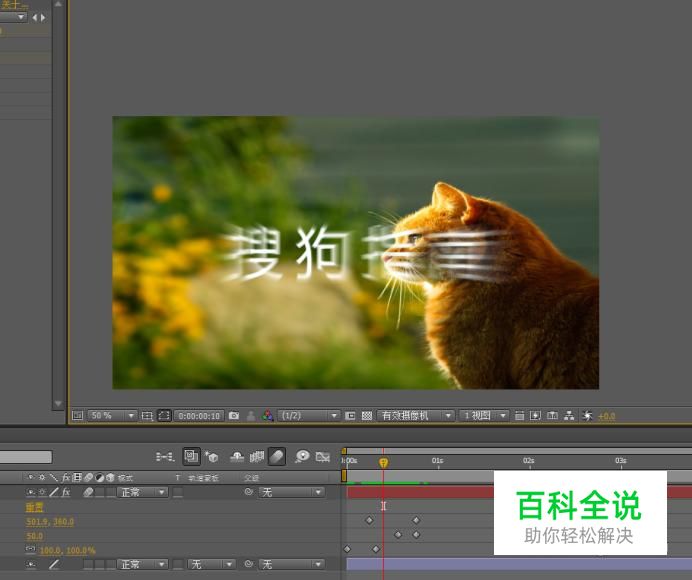The height and width of the screenshot is (580, 692).
Task: Click the 03s mark on the time ruler
Action: 621,460
